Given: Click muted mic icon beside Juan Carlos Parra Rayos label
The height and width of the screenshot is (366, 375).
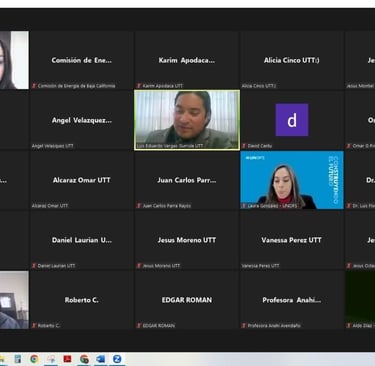Looking at the screenshot, I should point(139,206).
